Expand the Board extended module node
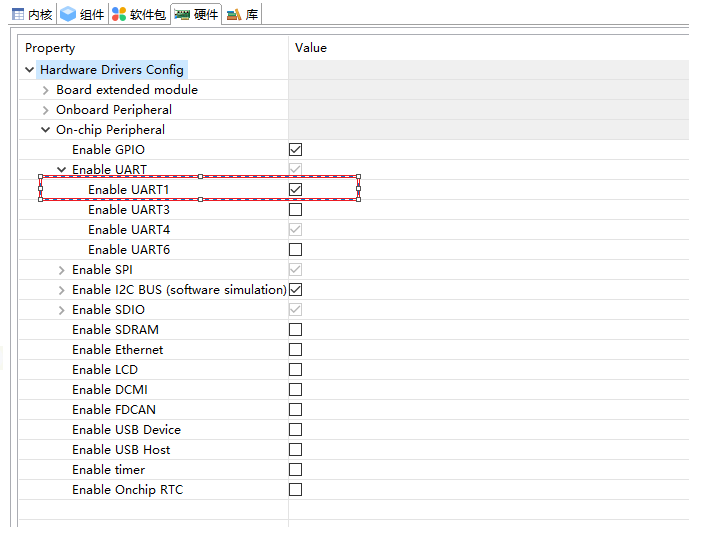 (45, 90)
